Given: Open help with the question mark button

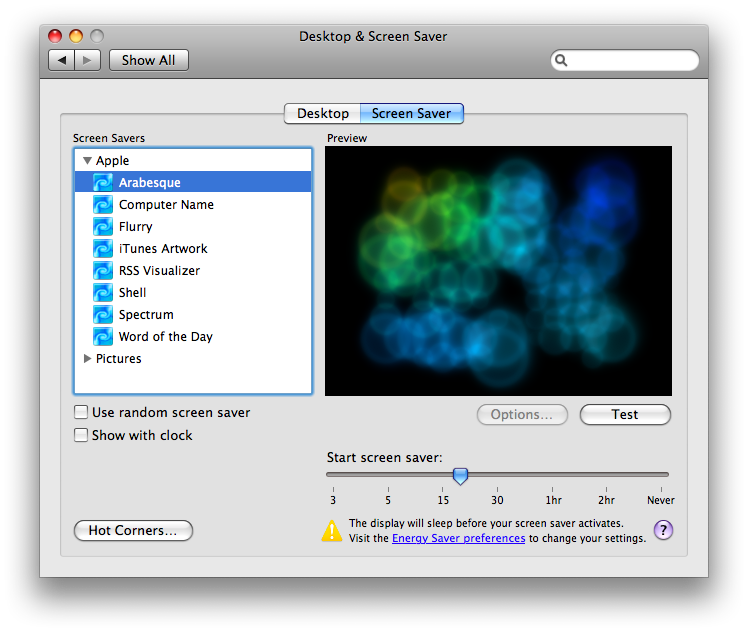Looking at the screenshot, I should 663,530.
